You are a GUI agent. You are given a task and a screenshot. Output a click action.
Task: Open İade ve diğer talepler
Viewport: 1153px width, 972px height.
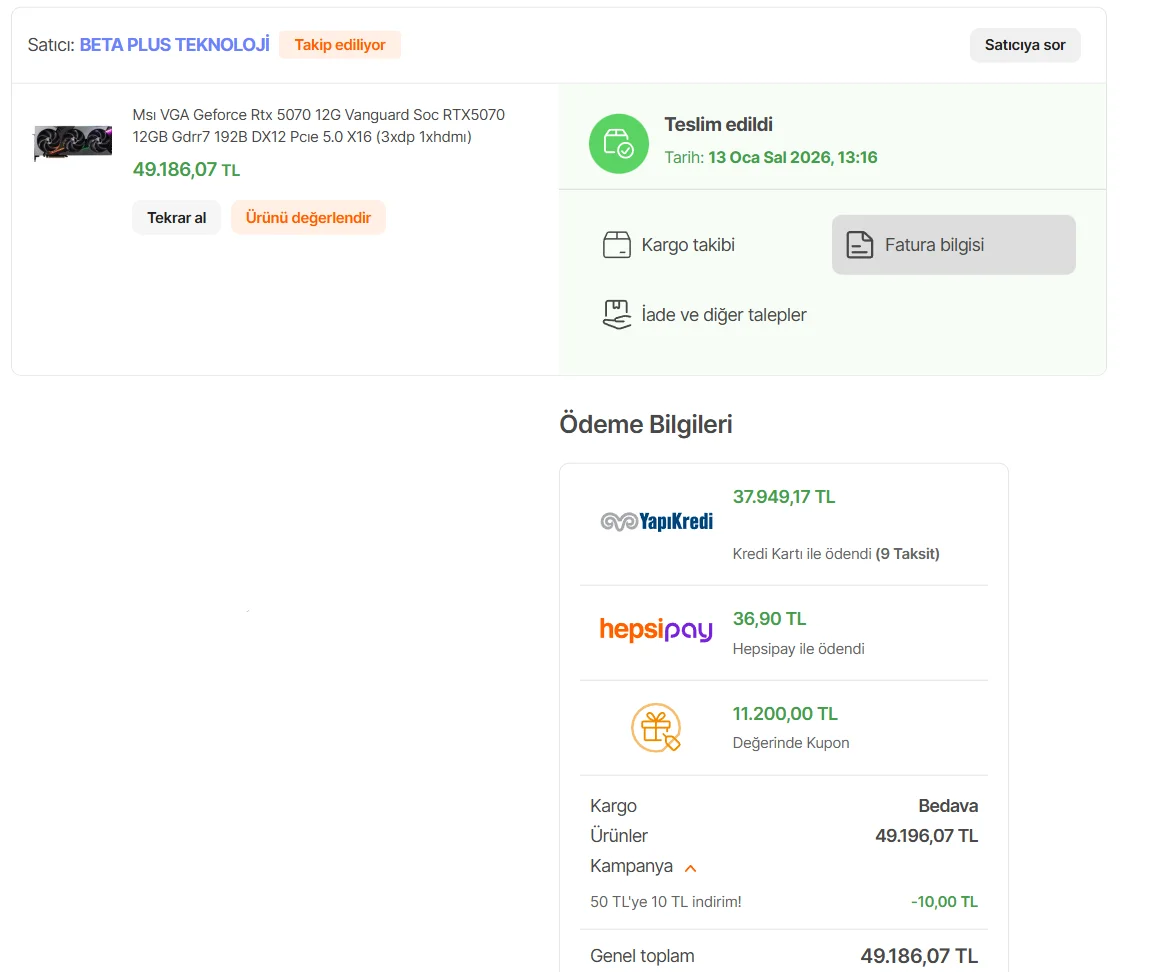coord(723,315)
